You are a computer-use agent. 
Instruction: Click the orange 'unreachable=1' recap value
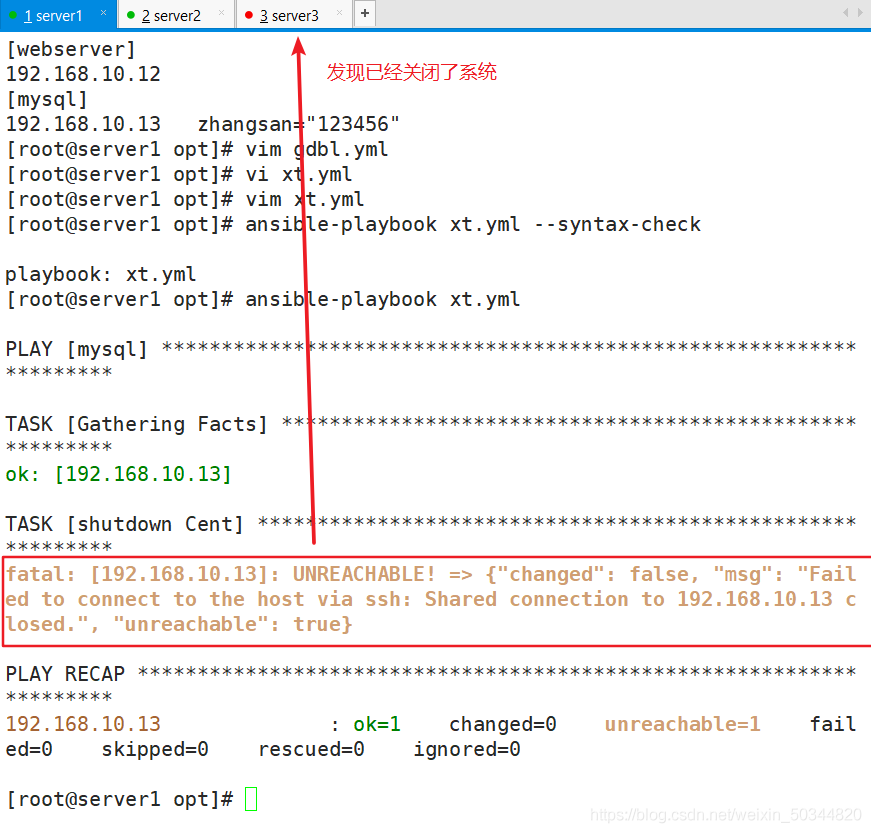(x=682, y=724)
